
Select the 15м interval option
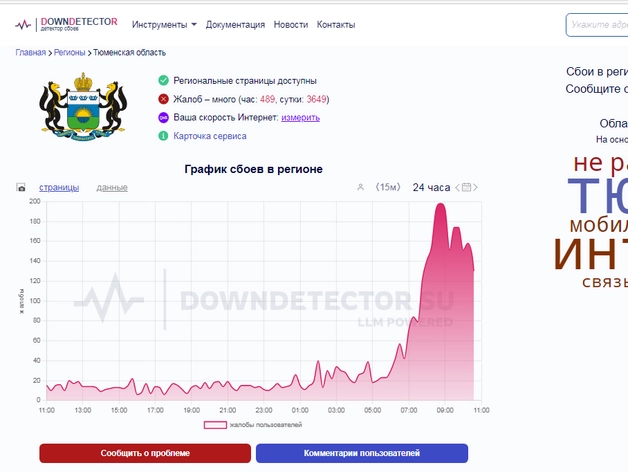(x=388, y=187)
